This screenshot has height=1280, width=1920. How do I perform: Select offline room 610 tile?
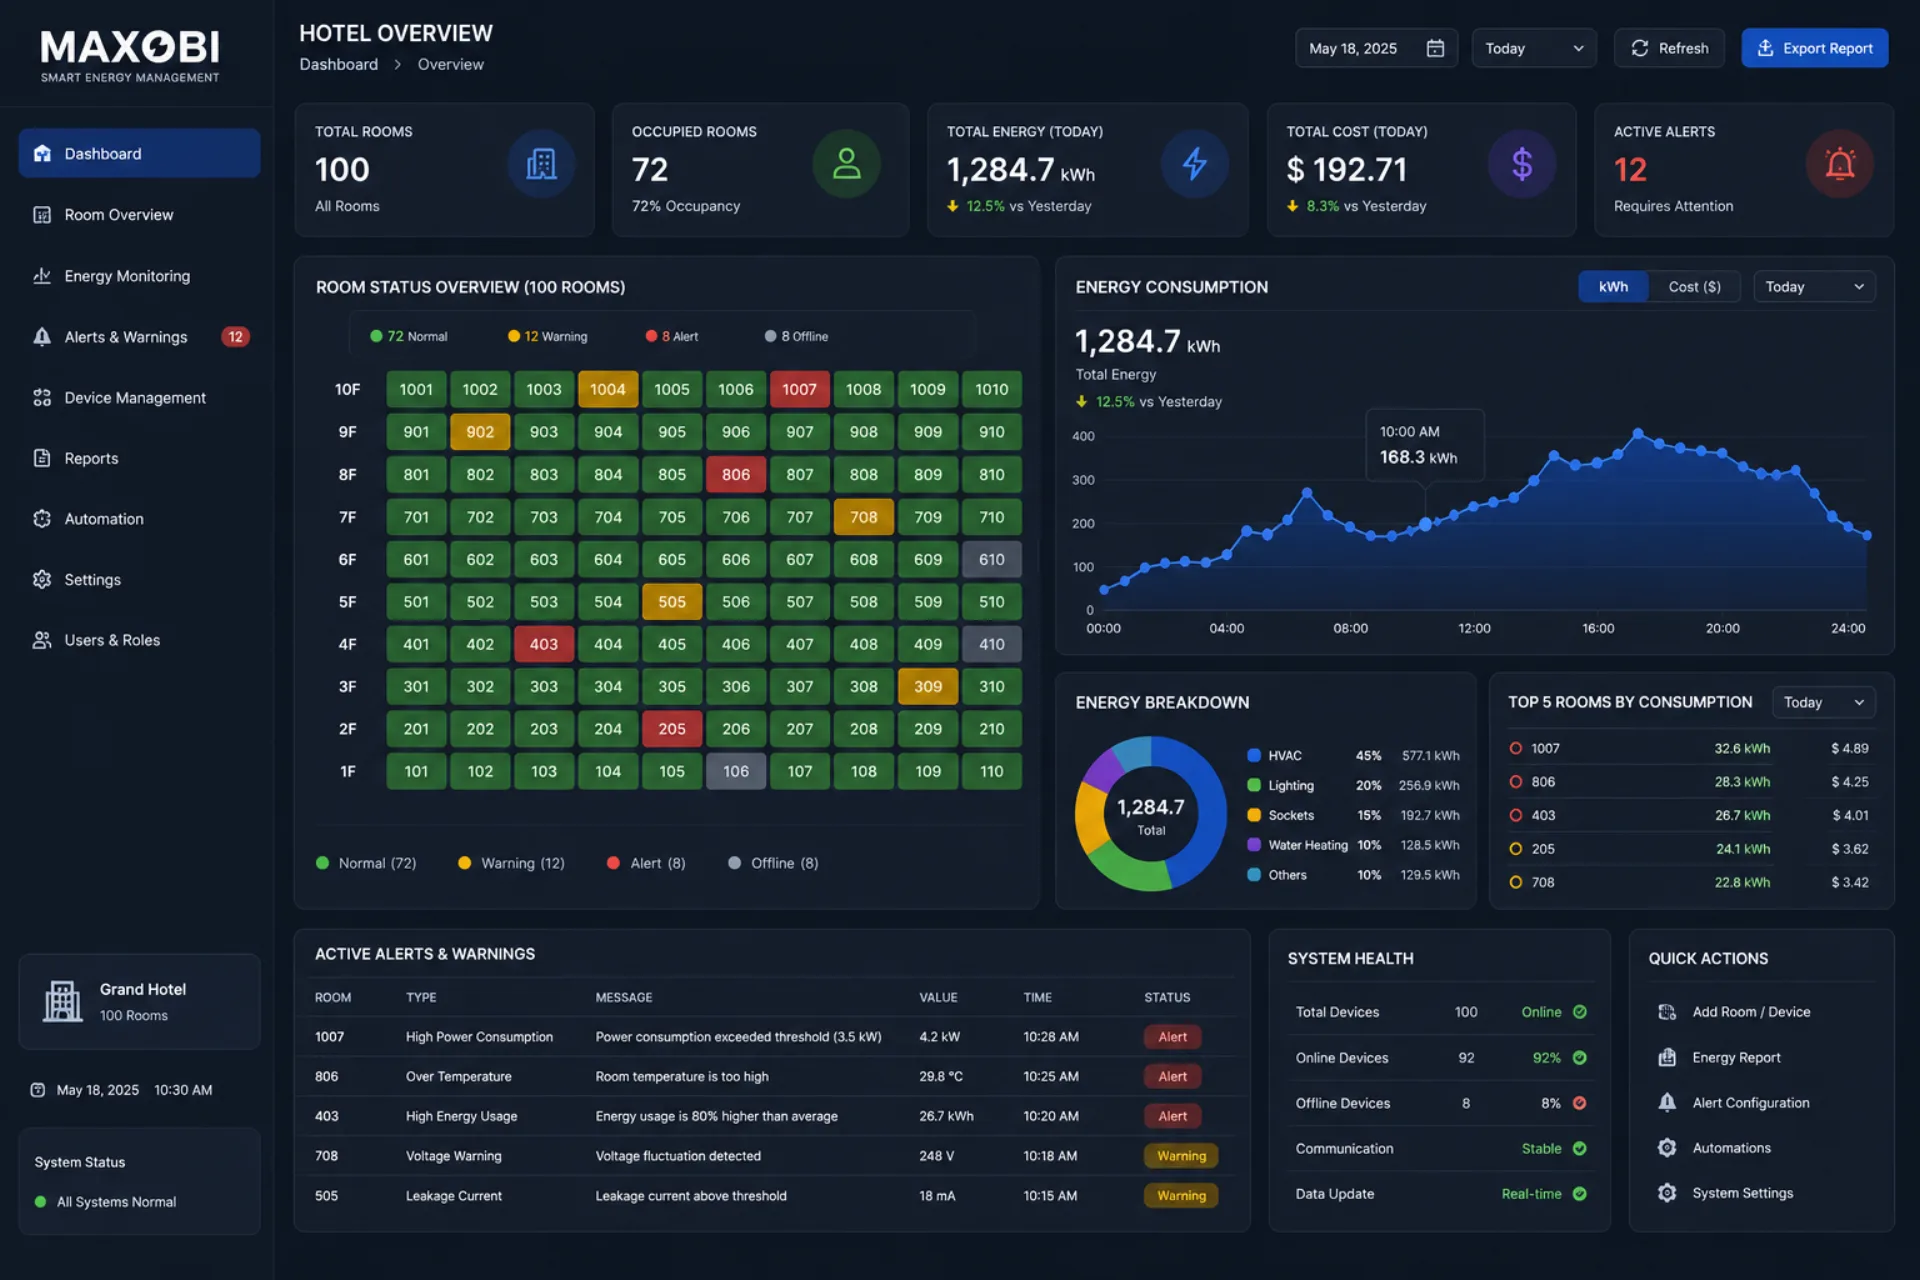[991, 559]
